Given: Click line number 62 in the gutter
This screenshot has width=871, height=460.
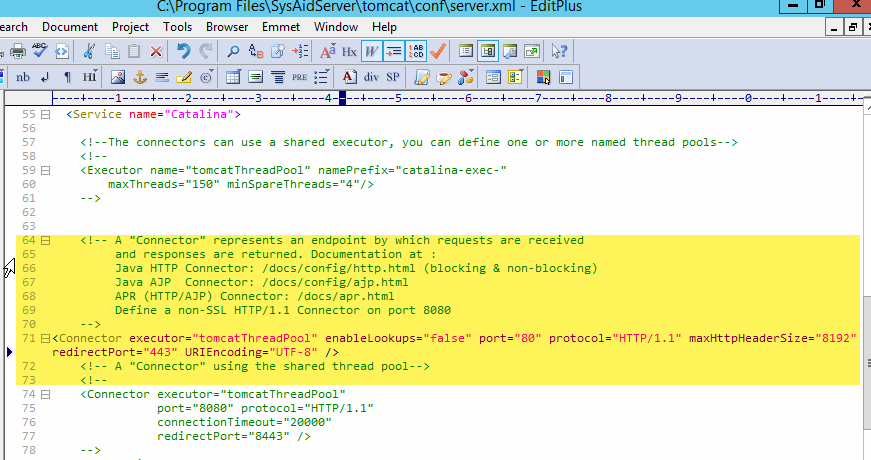Looking at the screenshot, I should 29,212.
